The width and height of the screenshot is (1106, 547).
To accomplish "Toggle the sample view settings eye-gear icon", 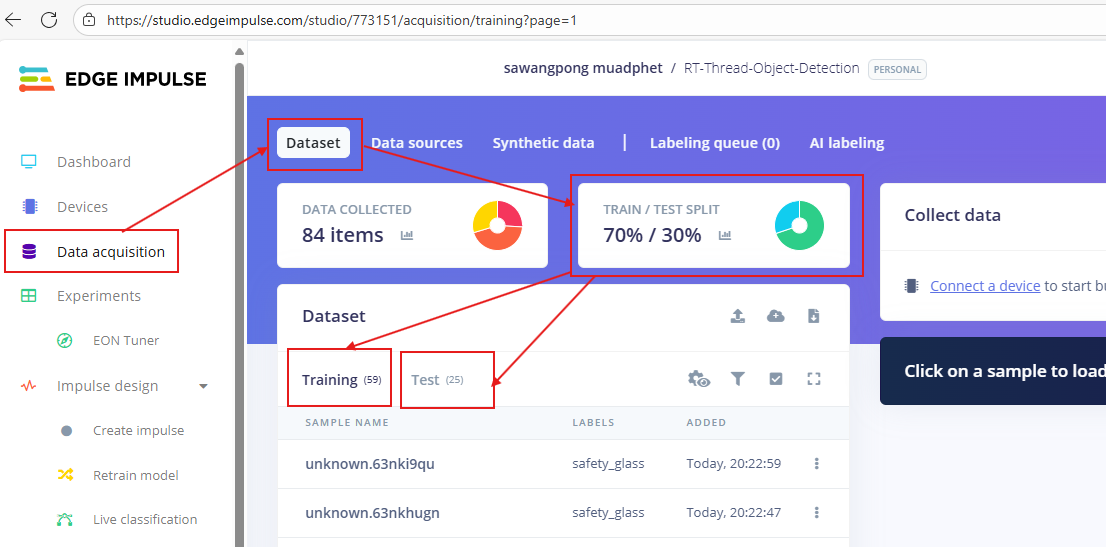I will (x=699, y=379).
